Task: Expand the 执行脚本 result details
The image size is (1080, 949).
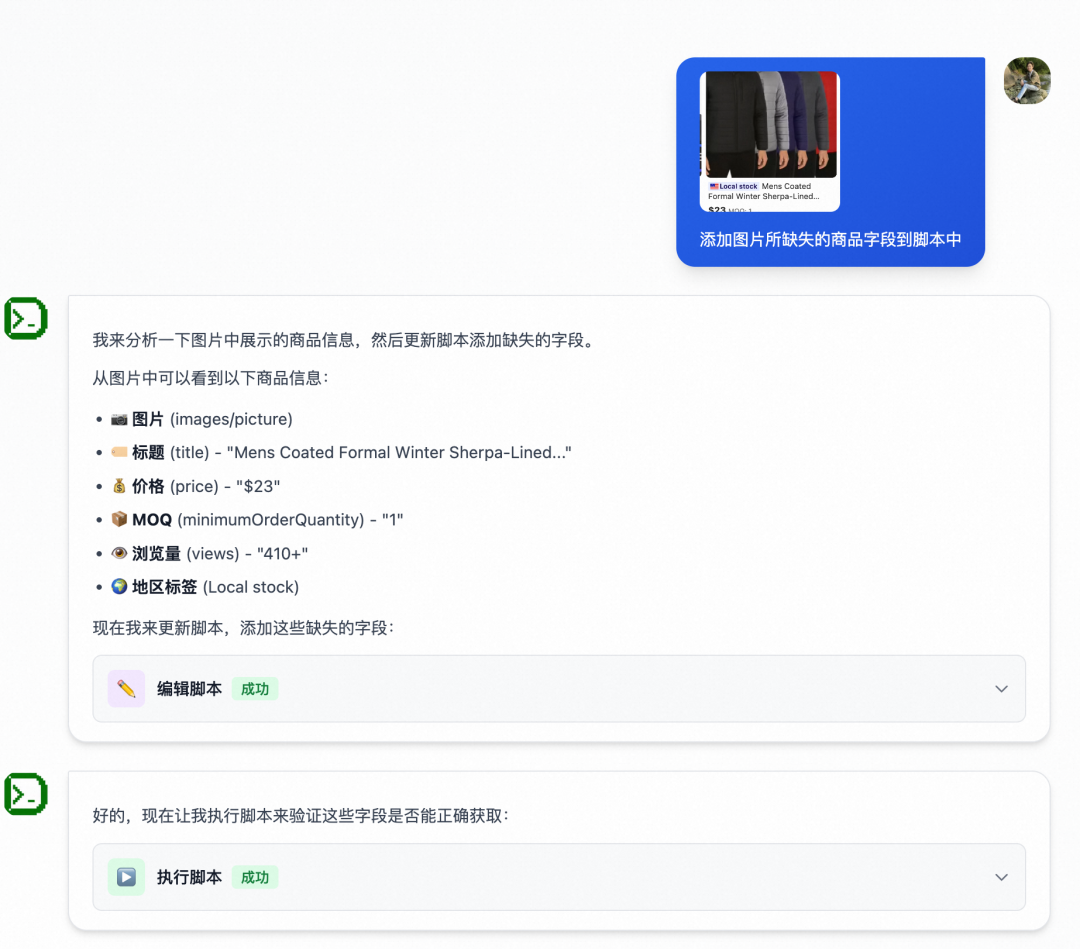Action: (1000, 877)
